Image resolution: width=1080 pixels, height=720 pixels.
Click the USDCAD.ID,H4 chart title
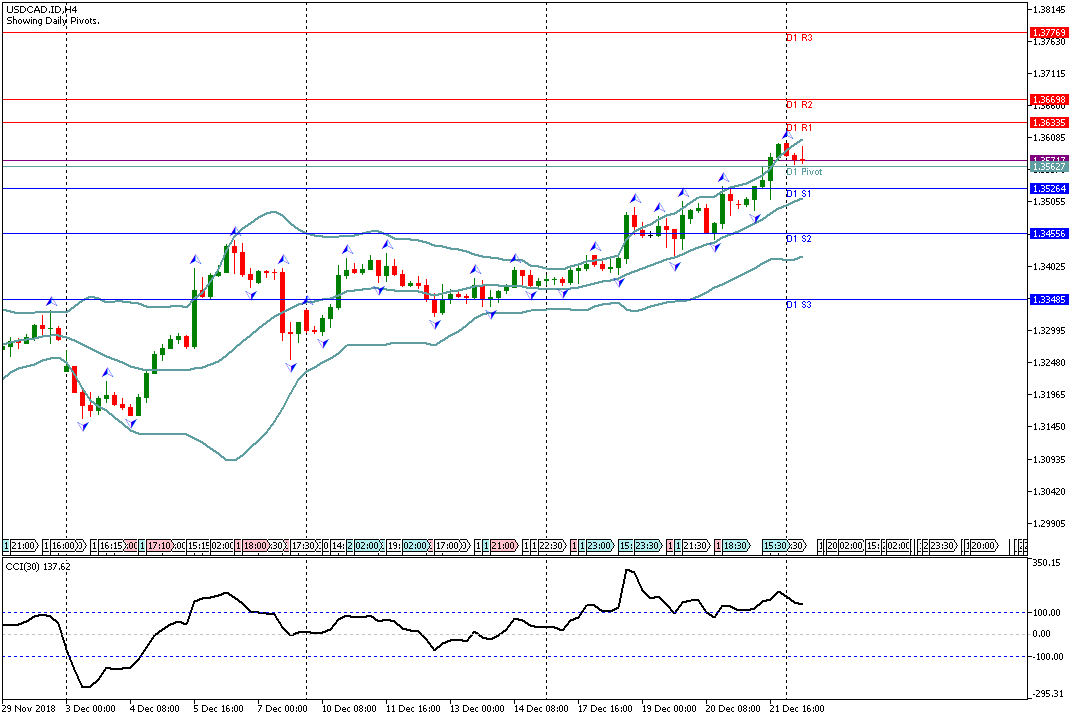41,10
